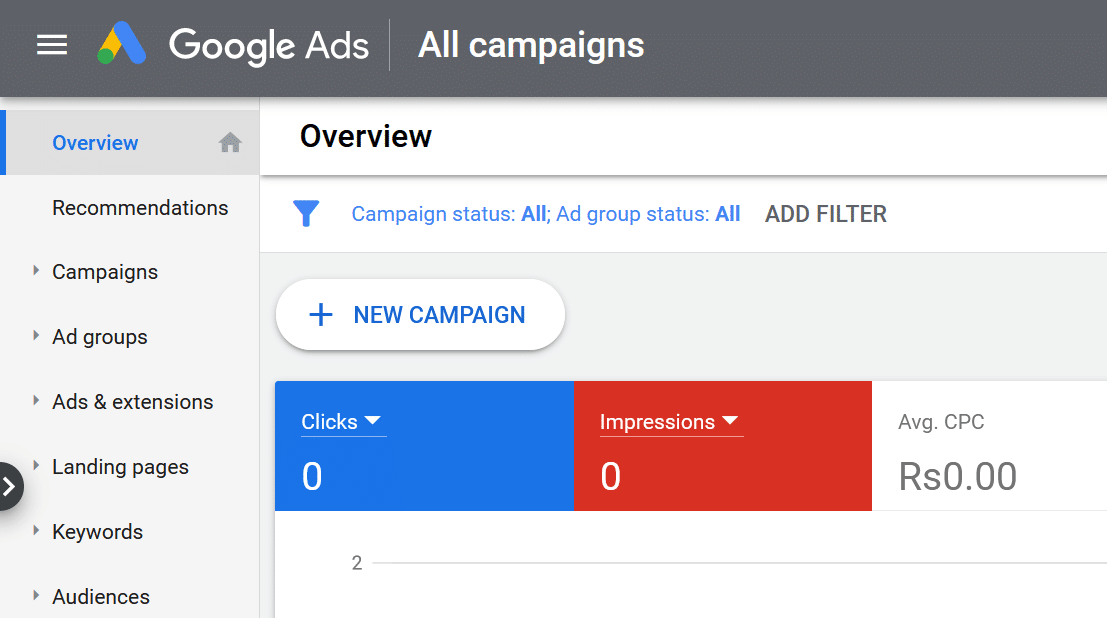
Task: Open the Clicks metric dropdown
Action: (x=372, y=421)
